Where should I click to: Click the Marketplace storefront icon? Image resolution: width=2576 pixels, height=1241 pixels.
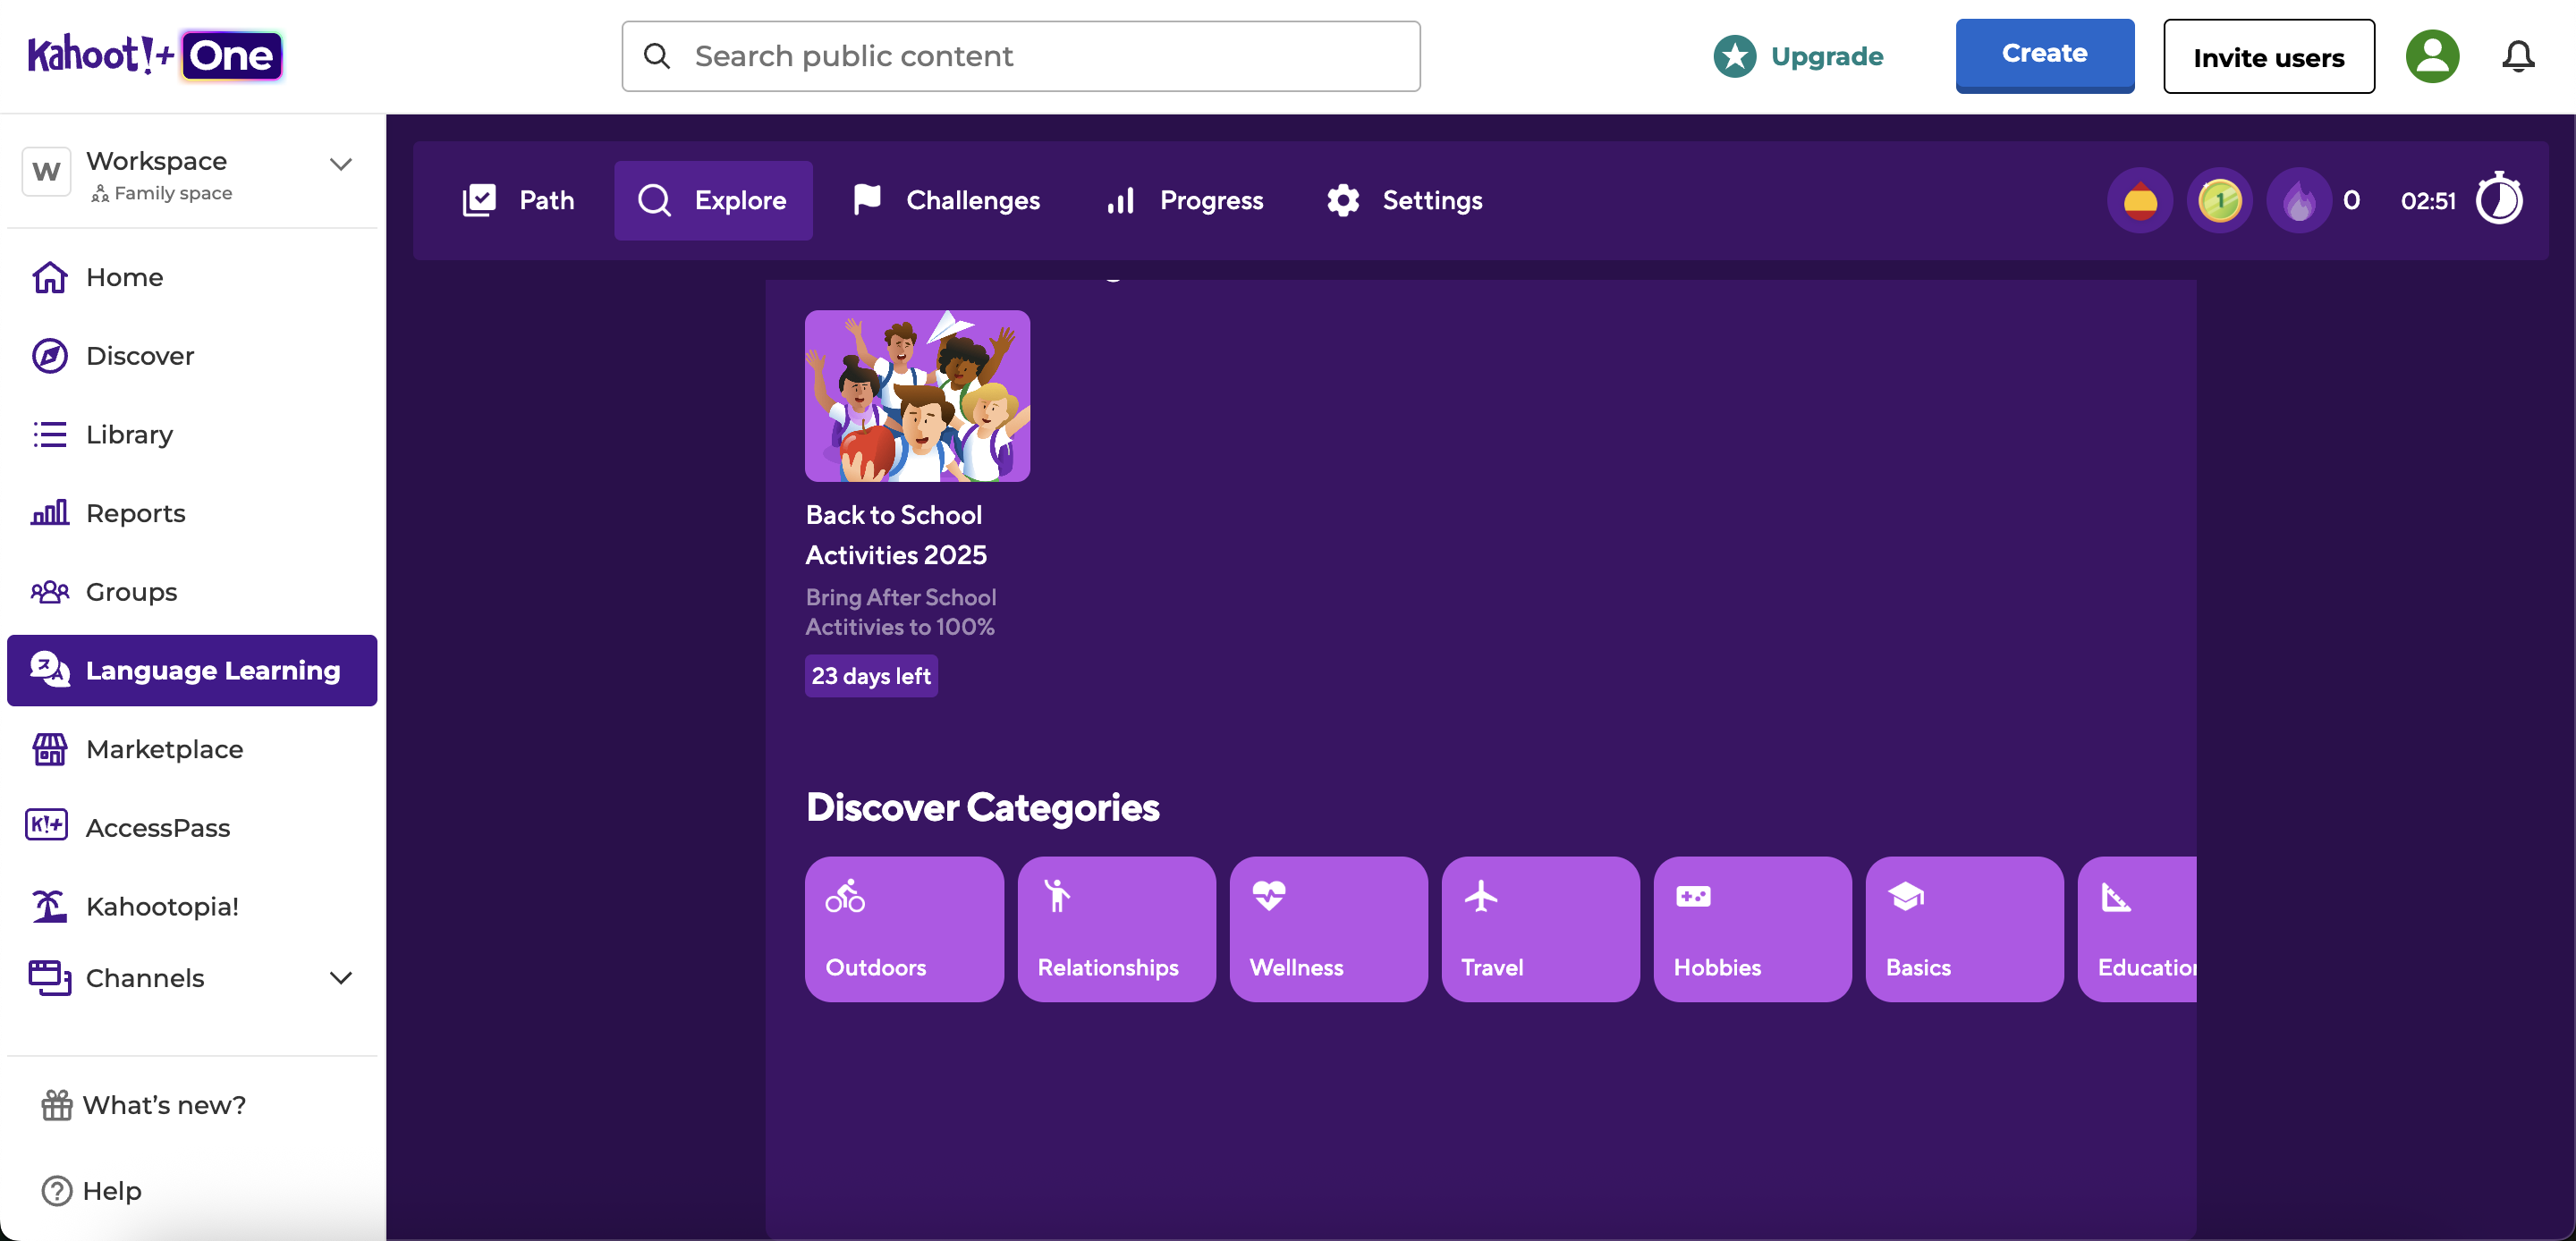pyautogui.click(x=50, y=749)
